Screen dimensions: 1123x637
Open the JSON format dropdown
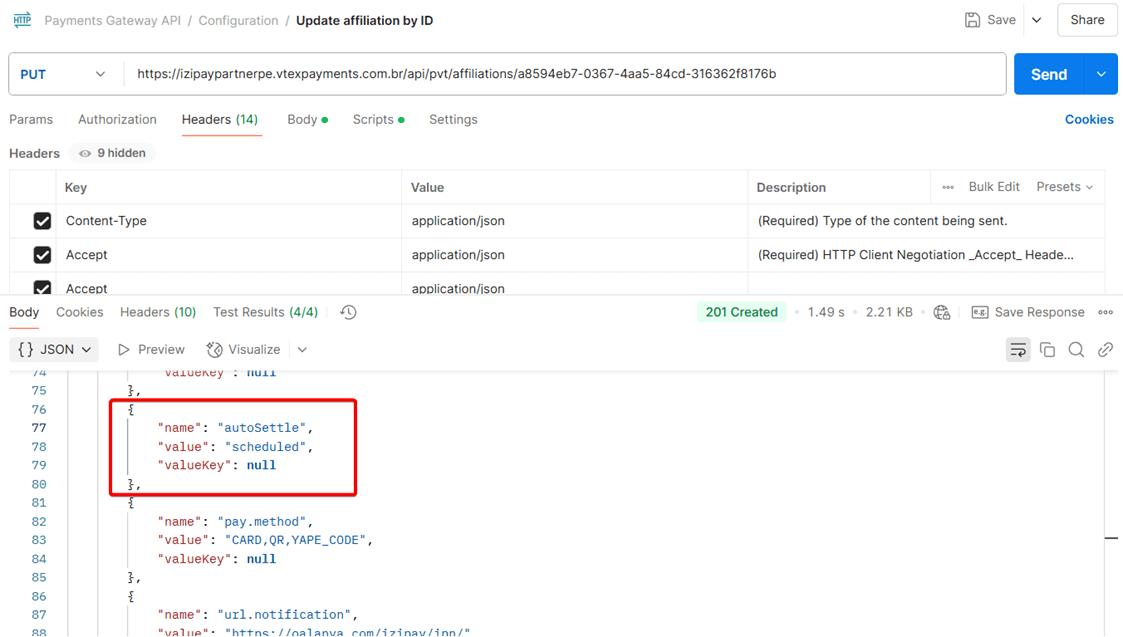click(54, 350)
